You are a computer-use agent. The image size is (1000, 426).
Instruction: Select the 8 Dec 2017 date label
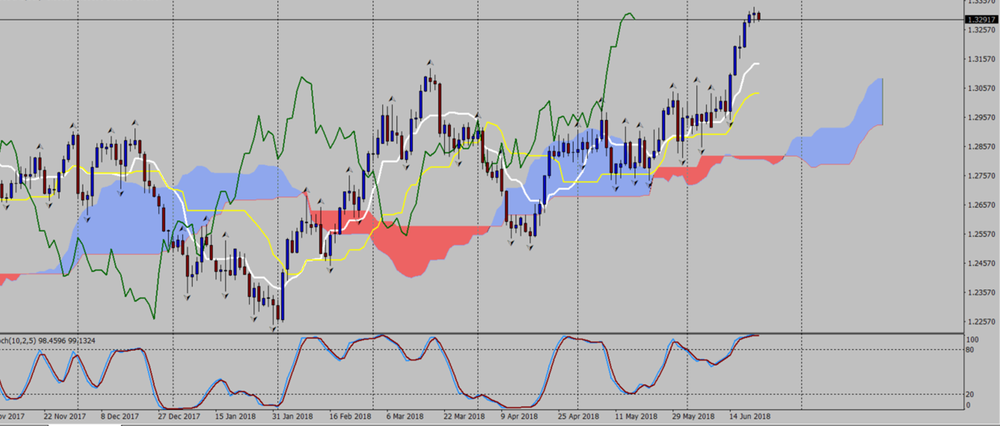tap(119, 416)
